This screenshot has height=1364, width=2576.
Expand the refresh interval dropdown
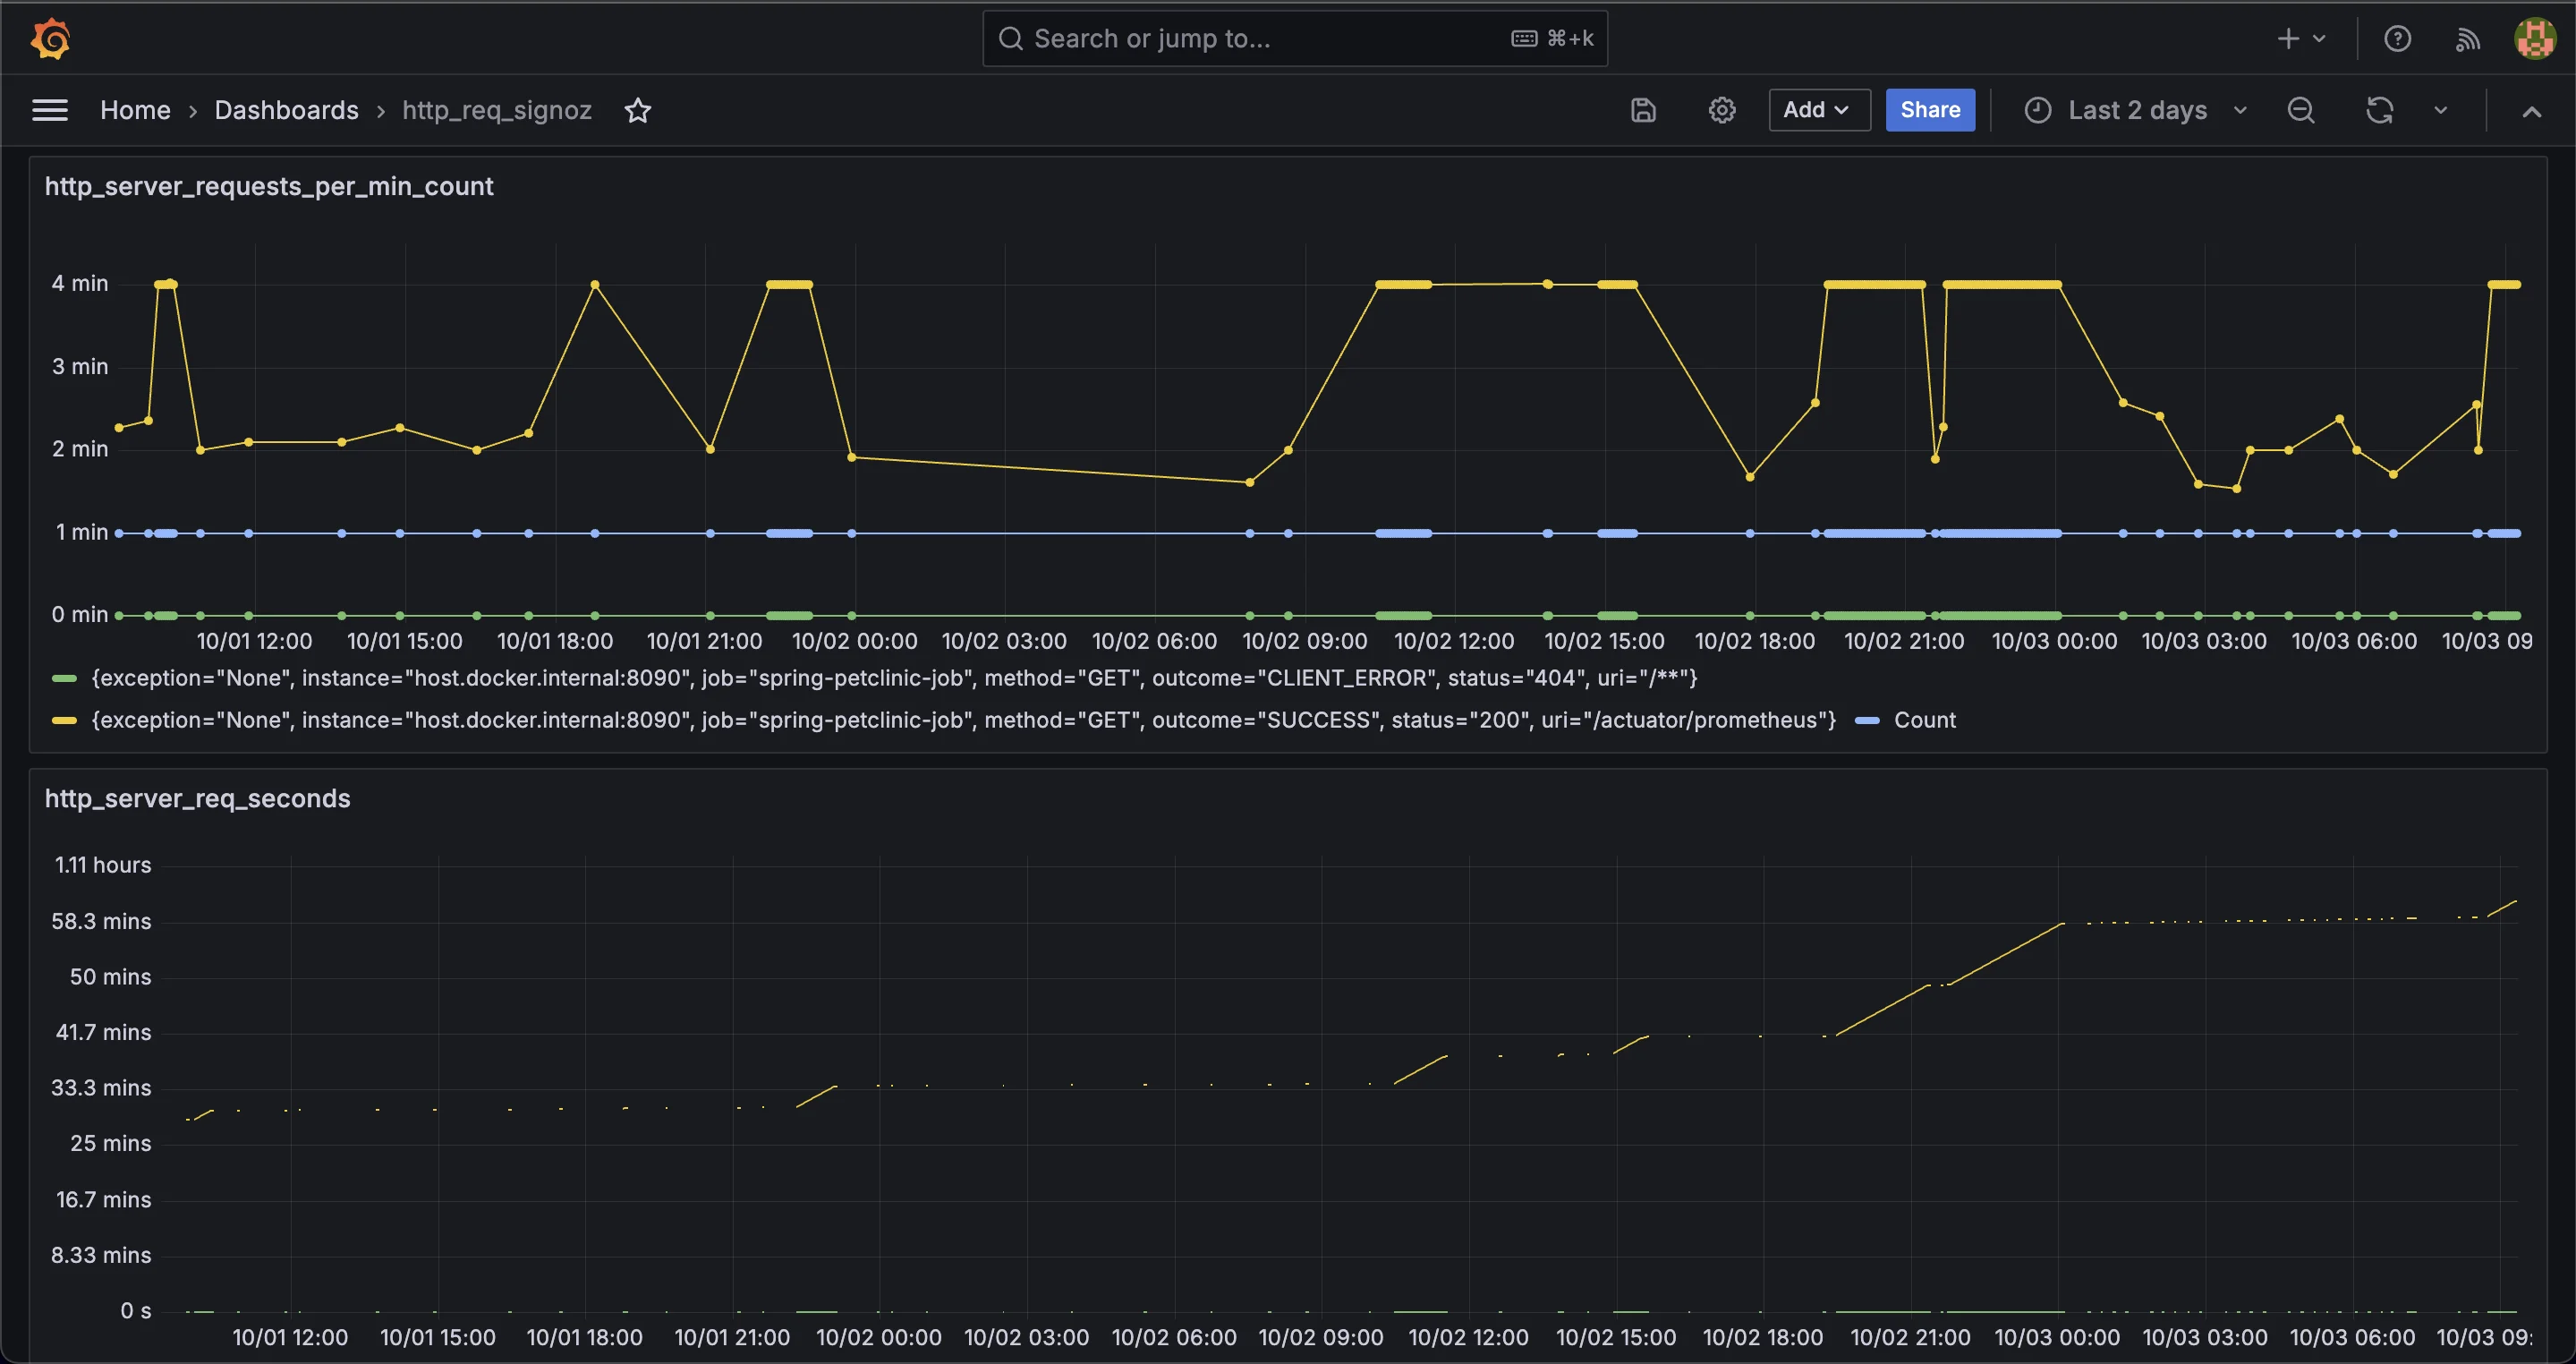pyautogui.click(x=2440, y=110)
